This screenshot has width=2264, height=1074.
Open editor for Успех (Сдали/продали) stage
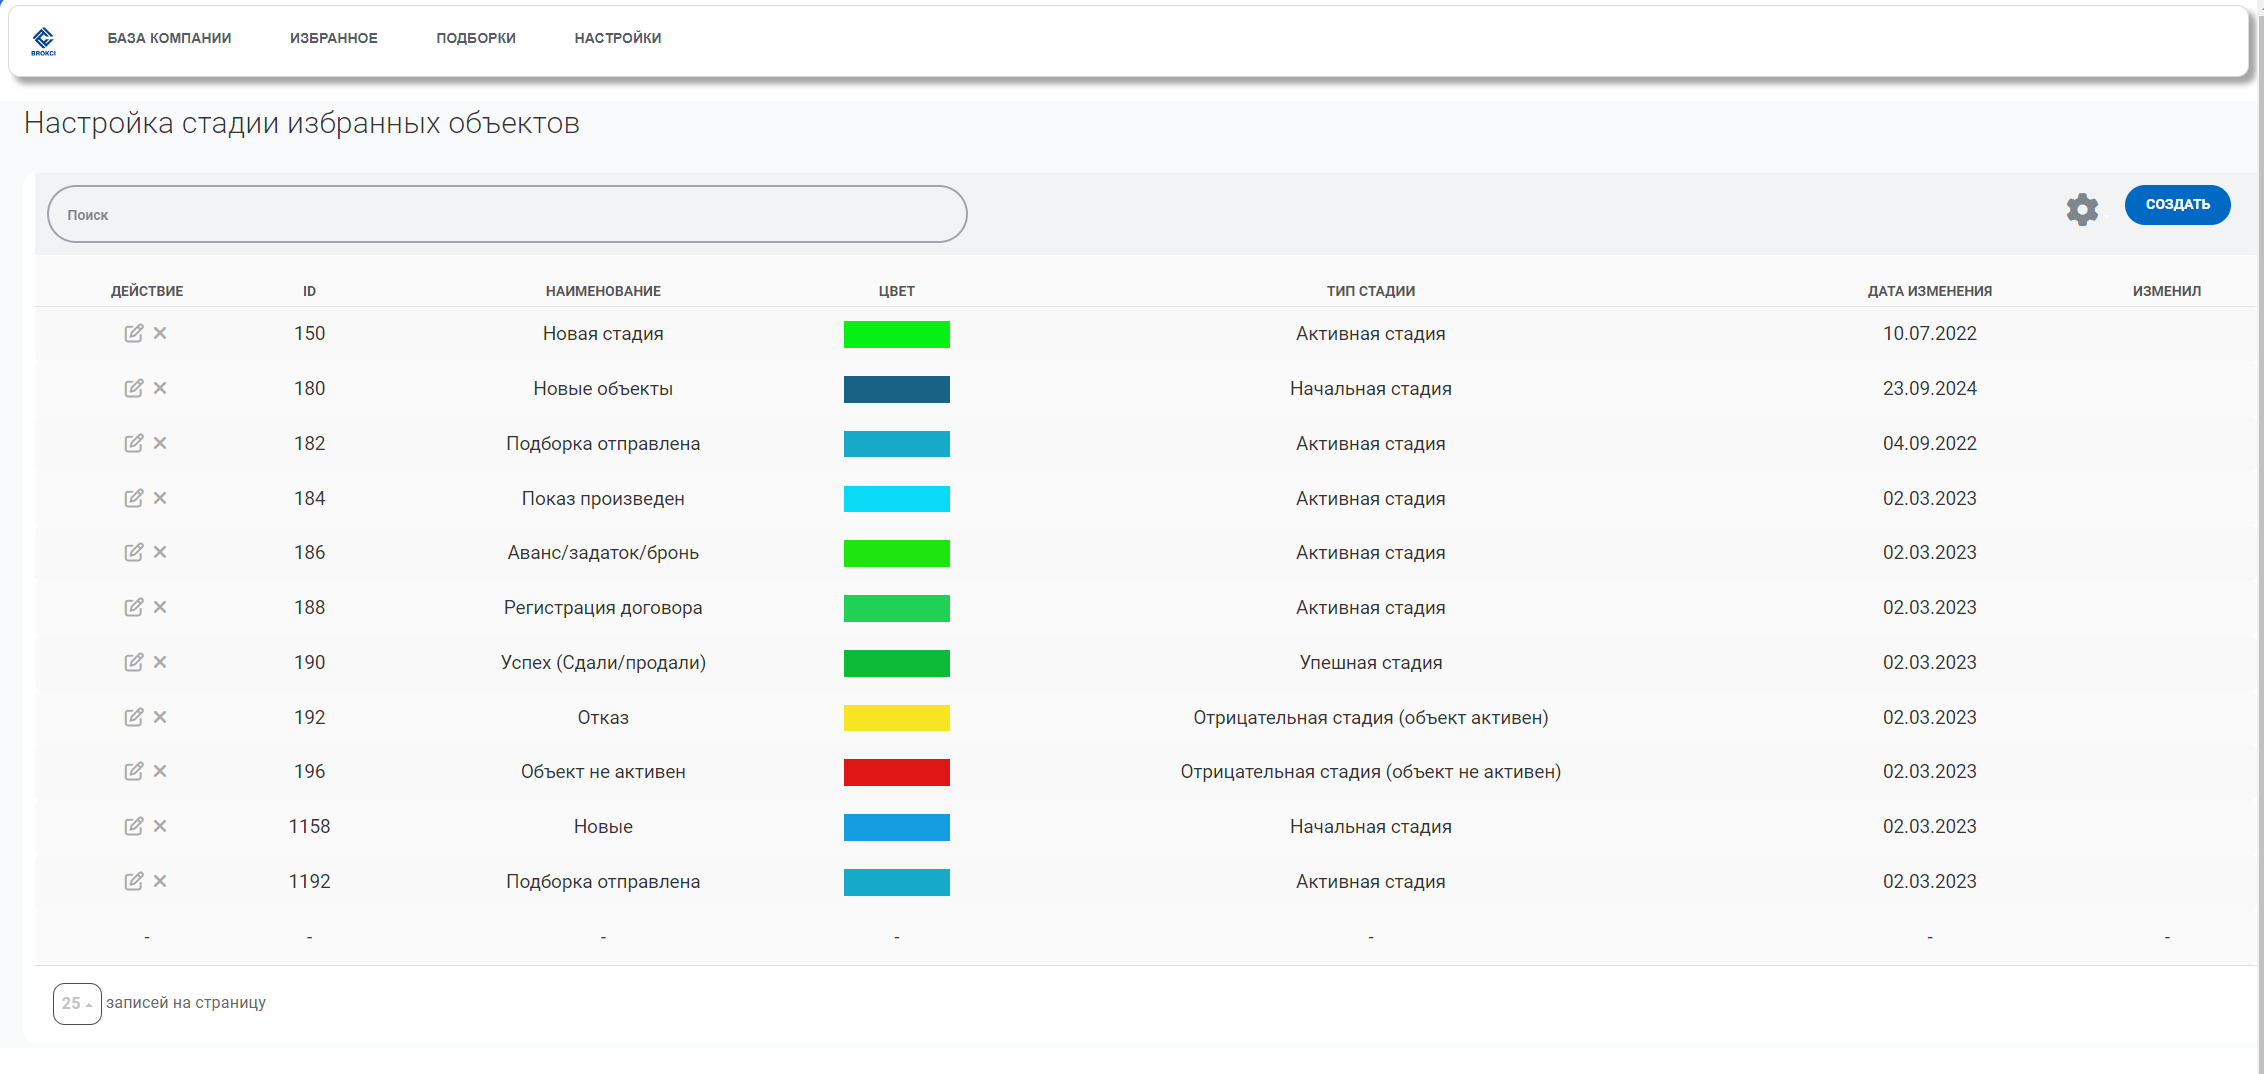point(133,662)
